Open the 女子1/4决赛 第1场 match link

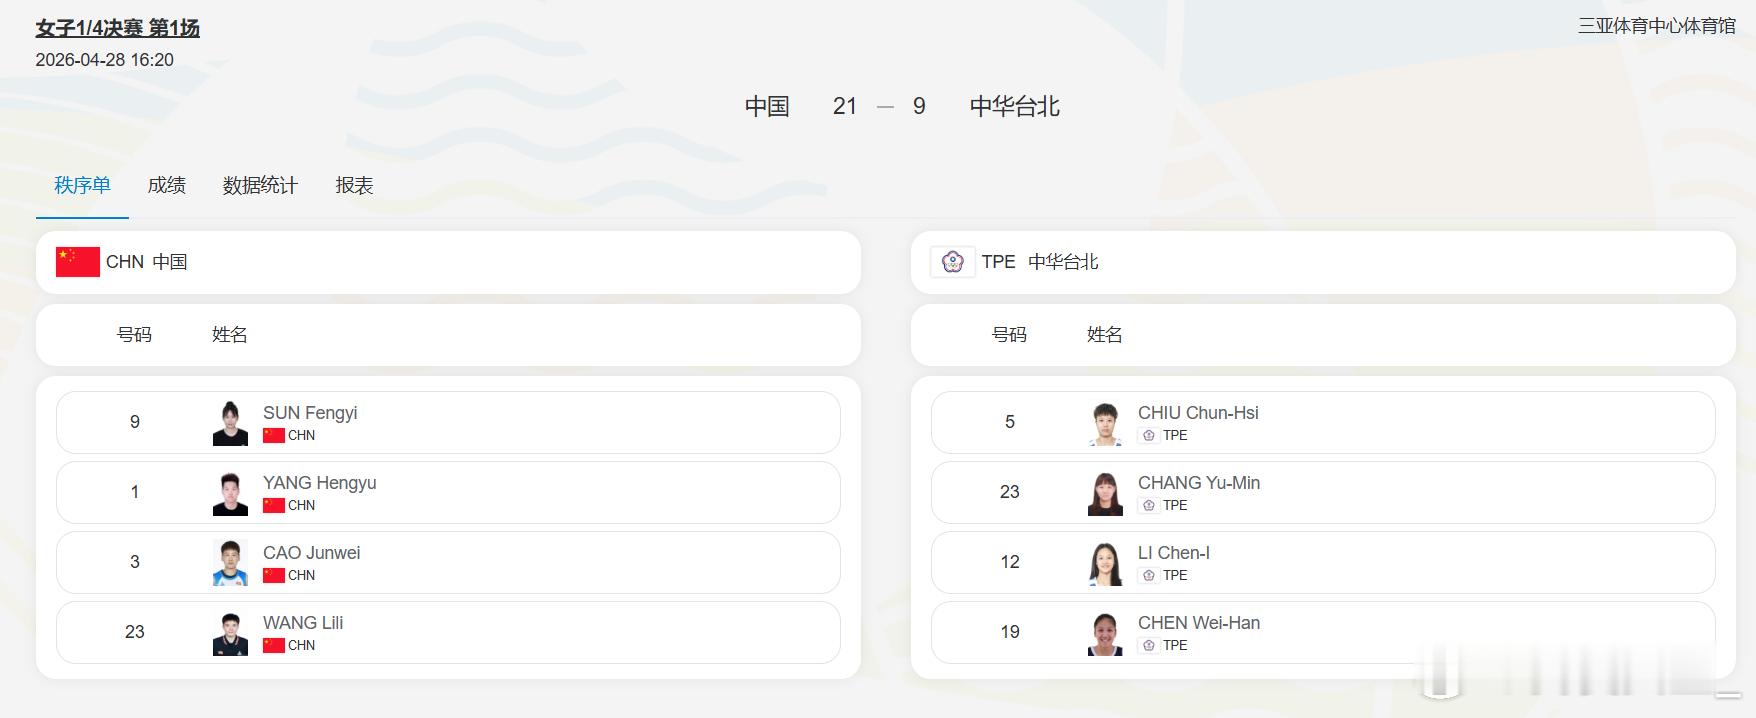117,28
